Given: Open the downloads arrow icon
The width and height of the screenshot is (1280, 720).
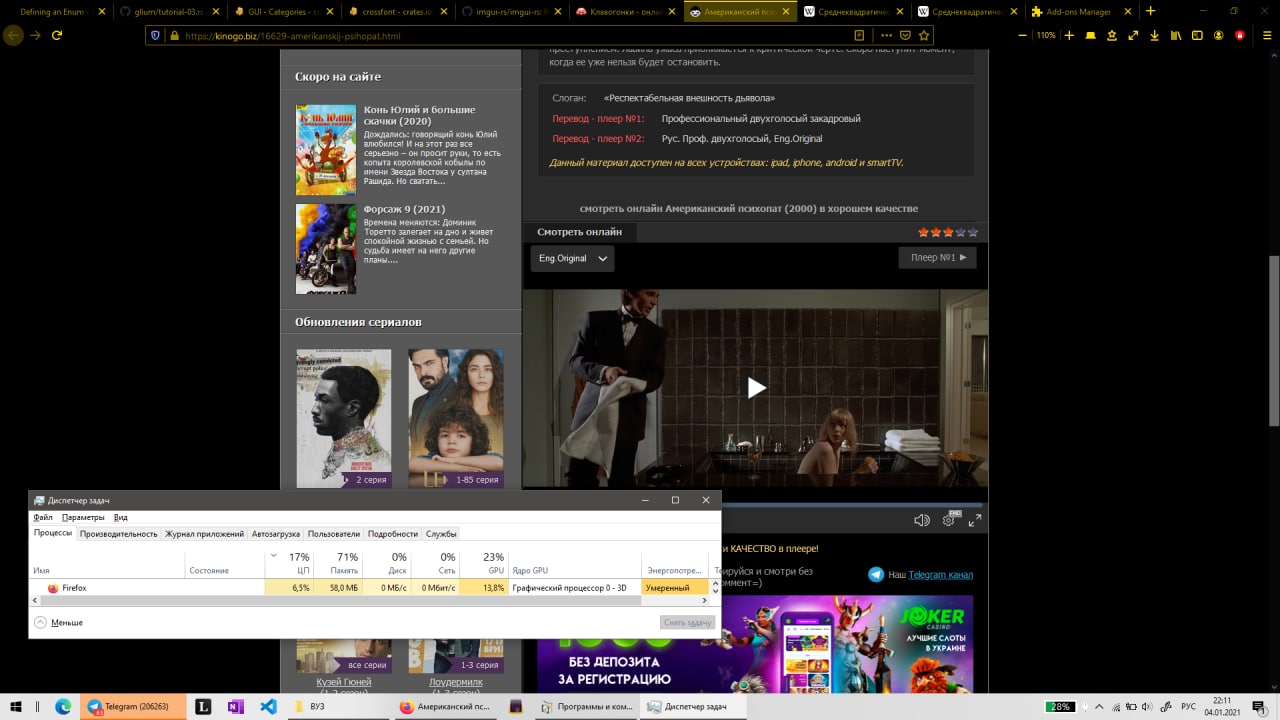Looking at the screenshot, I should click(1155, 35).
